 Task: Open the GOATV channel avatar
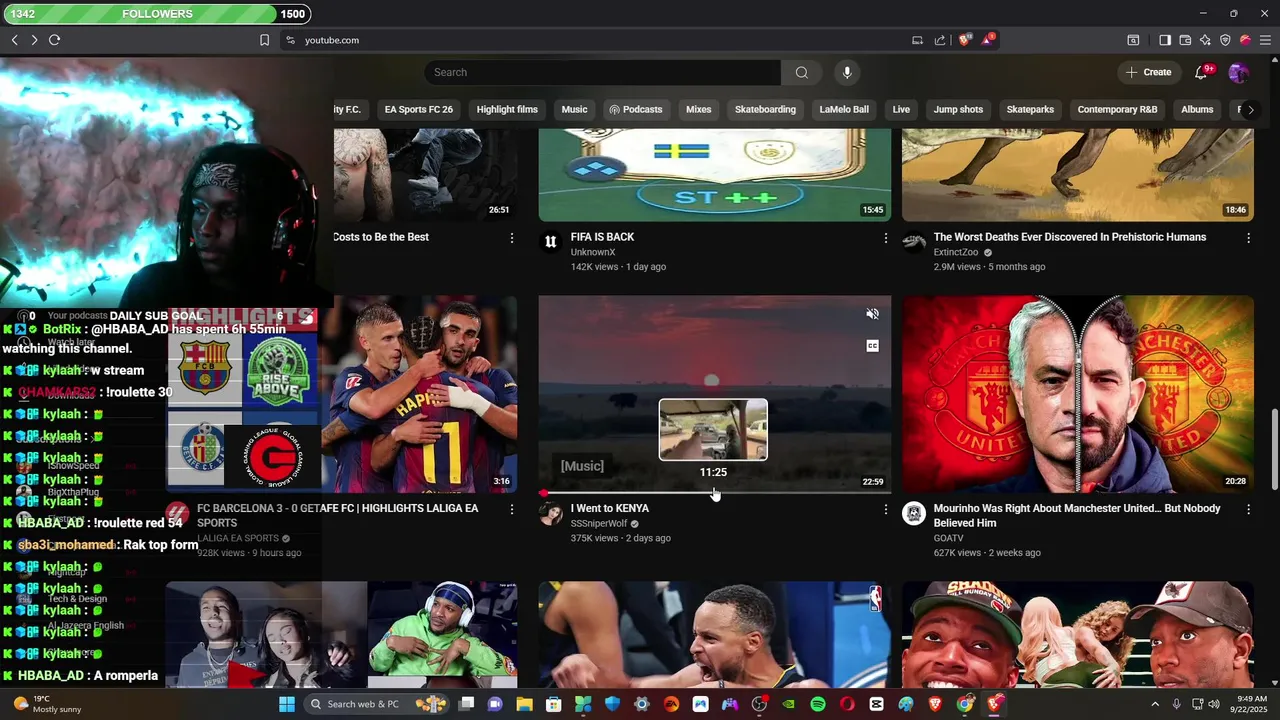pos(913,513)
